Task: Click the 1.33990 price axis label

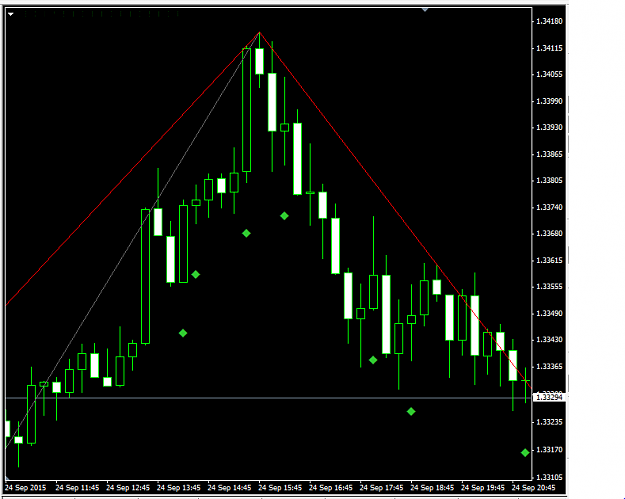Action: point(550,101)
